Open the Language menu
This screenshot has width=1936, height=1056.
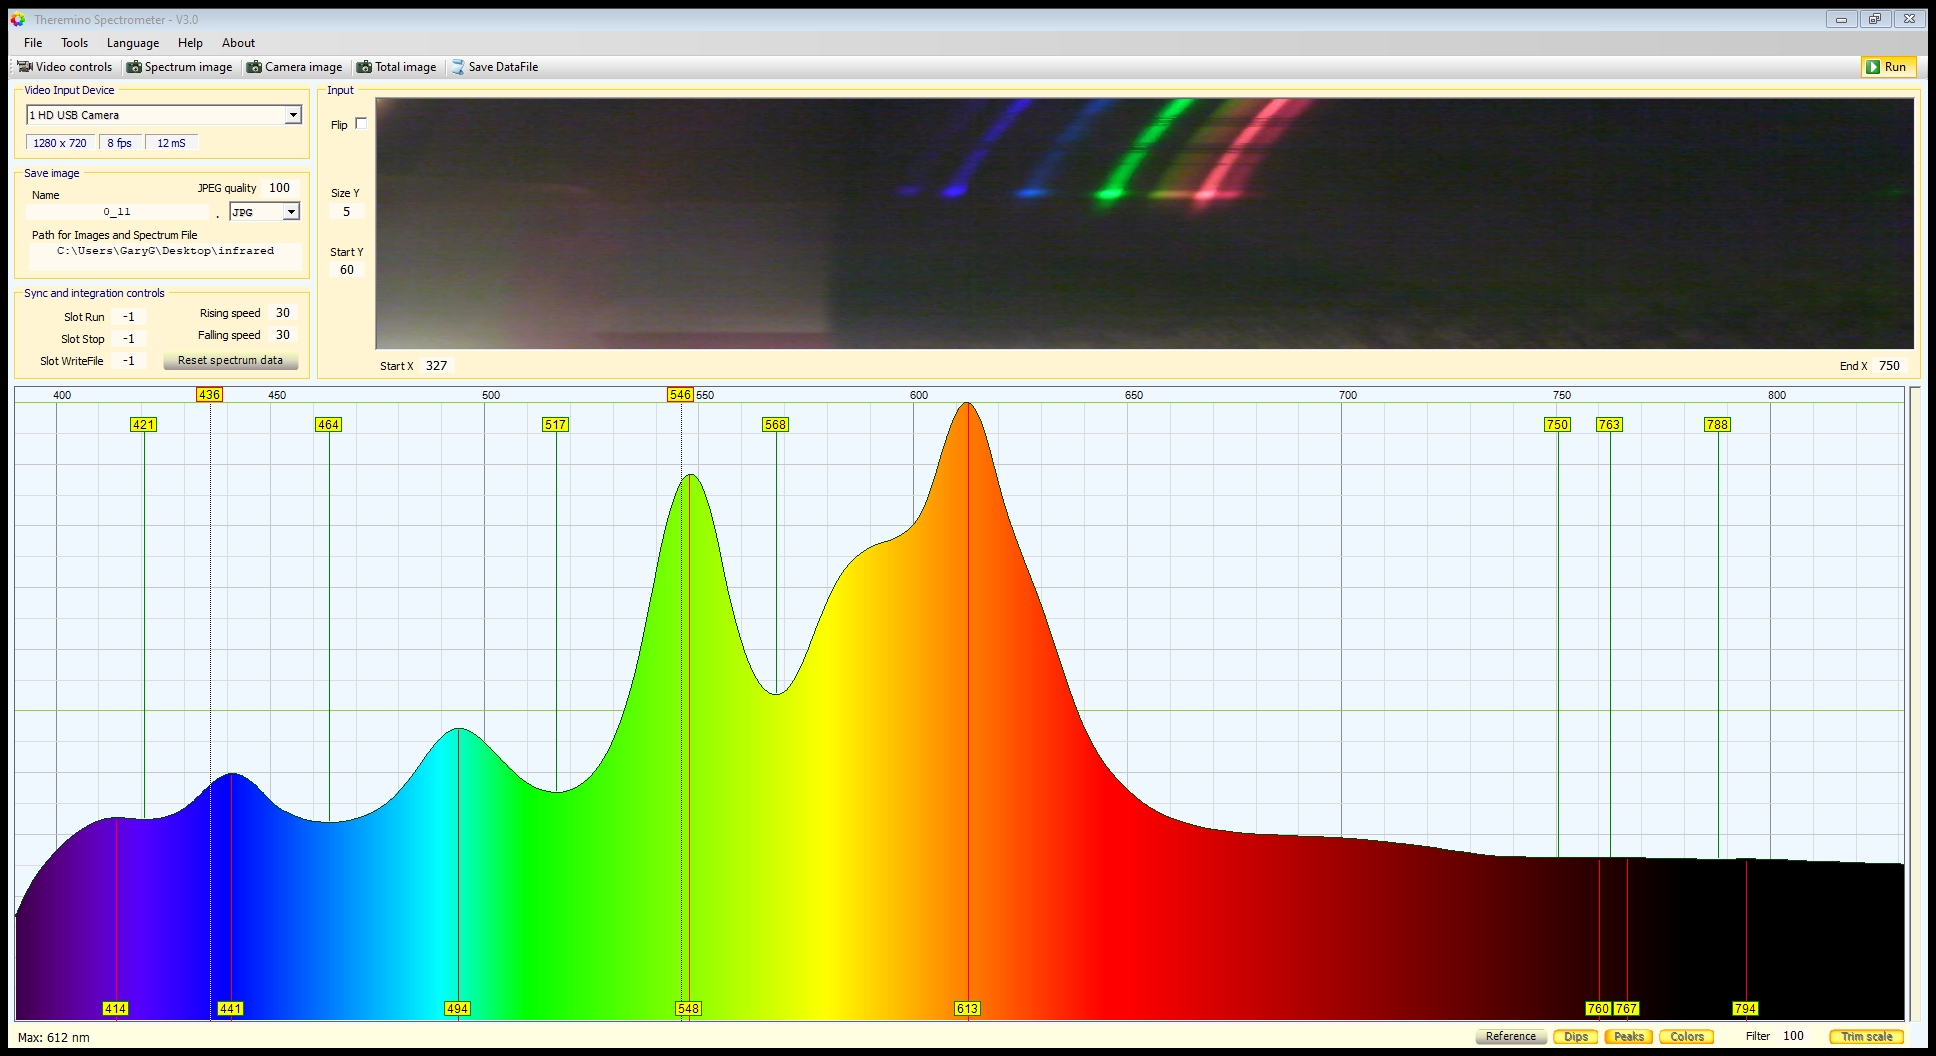pyautogui.click(x=133, y=43)
